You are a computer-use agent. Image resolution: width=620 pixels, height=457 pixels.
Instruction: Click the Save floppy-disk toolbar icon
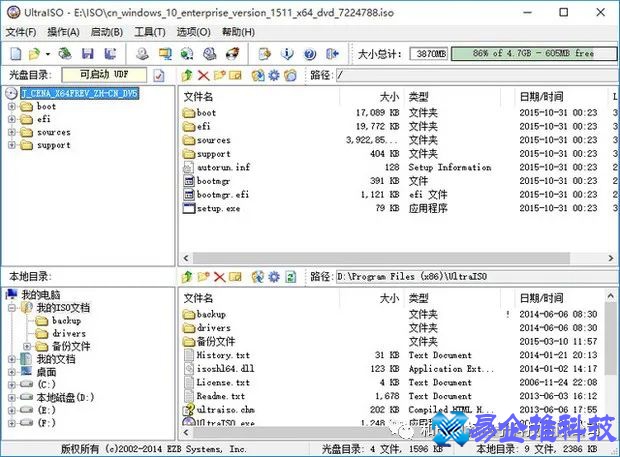[x=88, y=53]
